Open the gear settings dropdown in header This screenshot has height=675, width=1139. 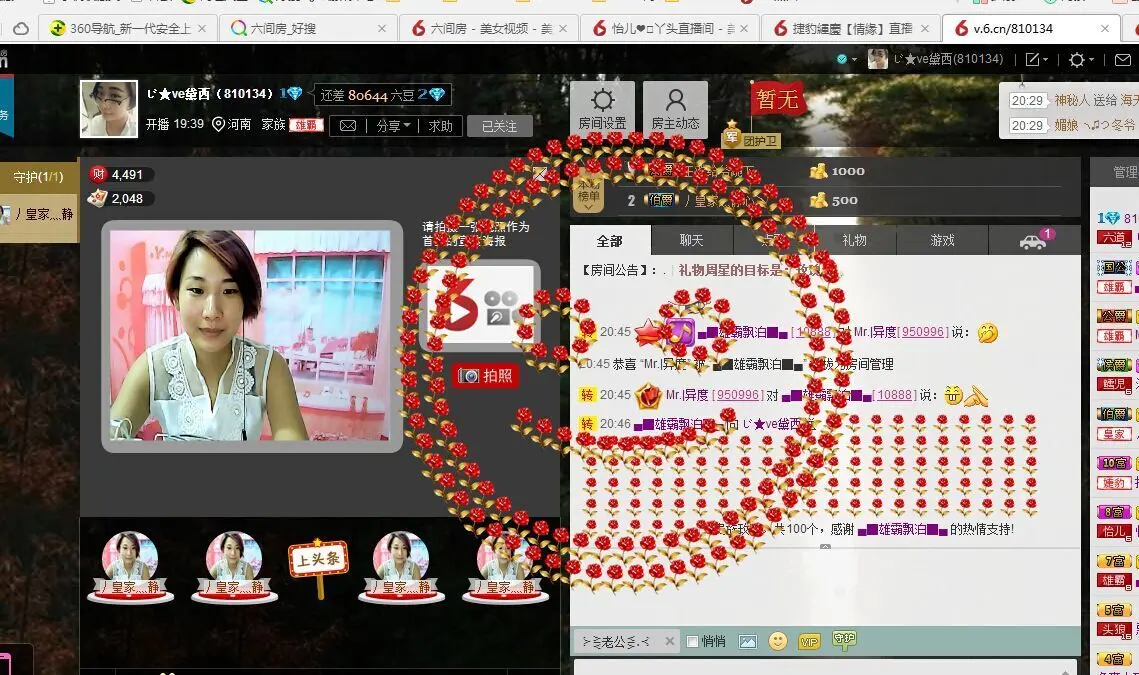click(1082, 60)
